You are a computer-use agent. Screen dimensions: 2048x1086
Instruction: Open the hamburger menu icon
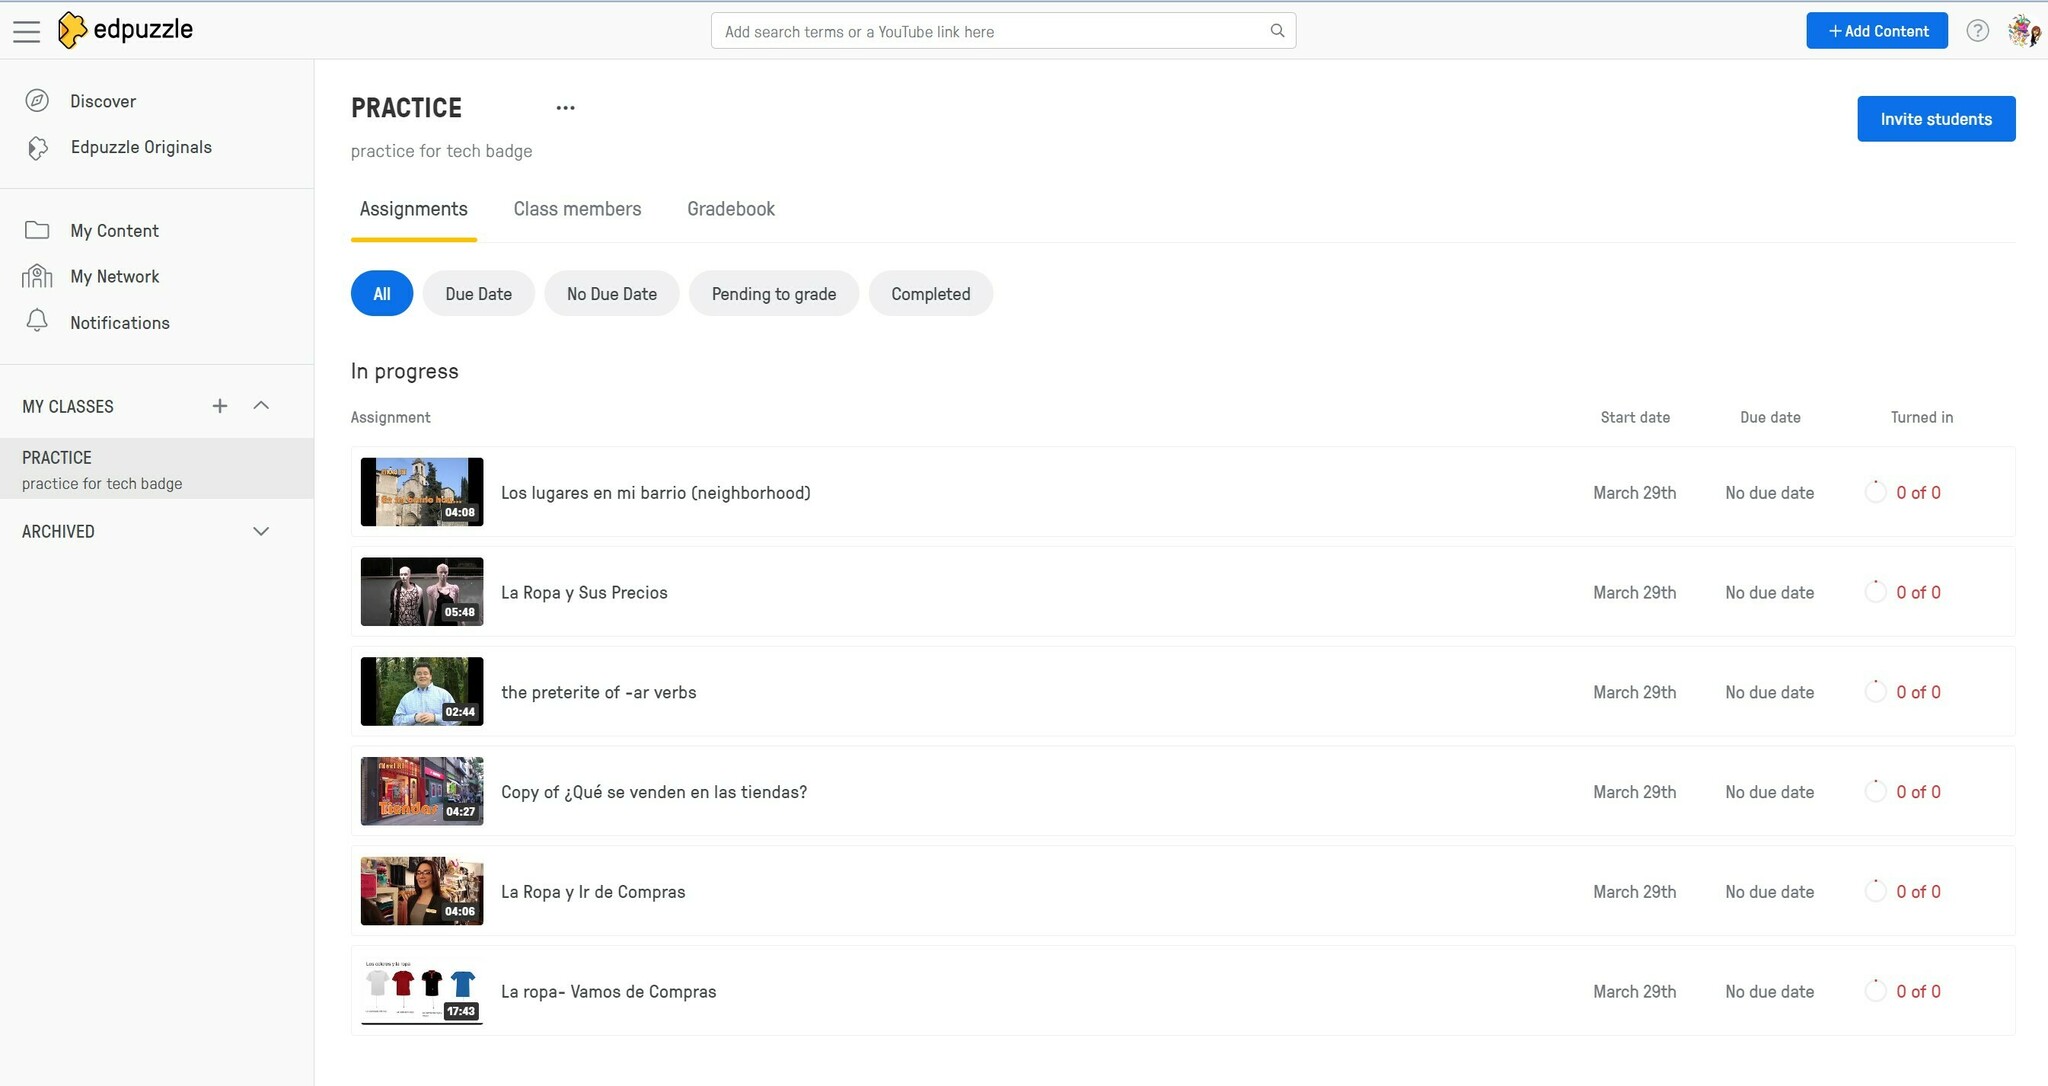click(27, 31)
